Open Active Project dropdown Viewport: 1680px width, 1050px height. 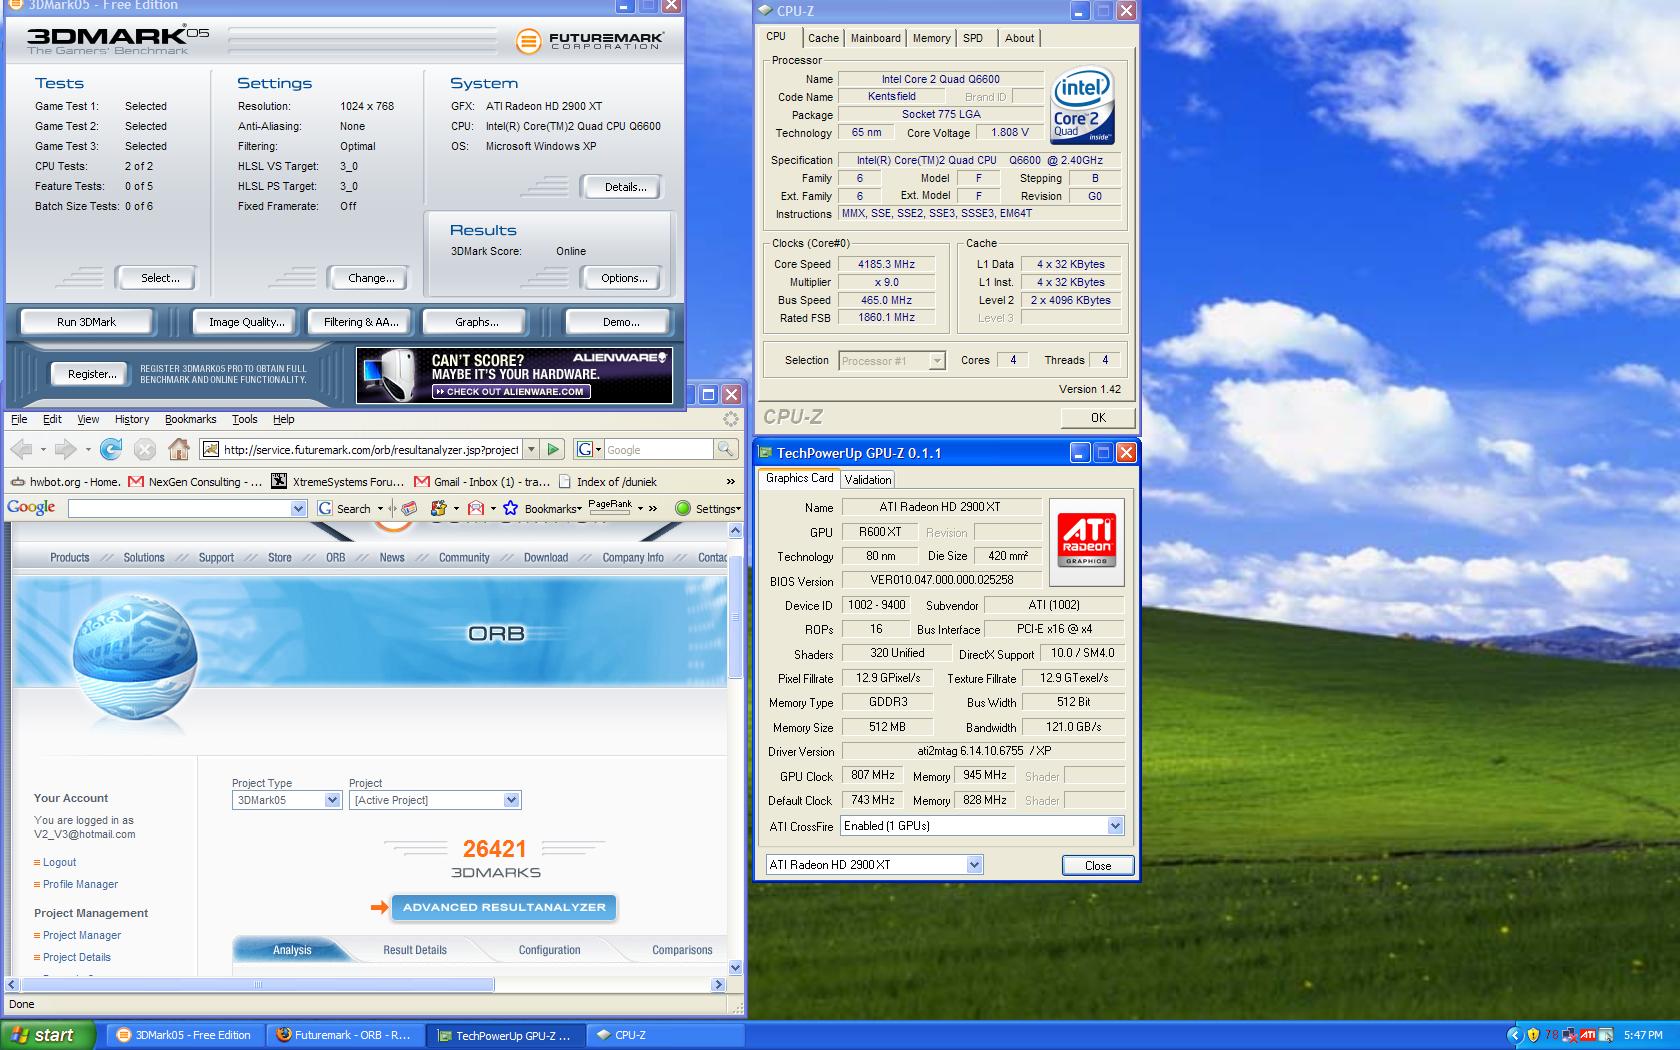click(x=435, y=800)
